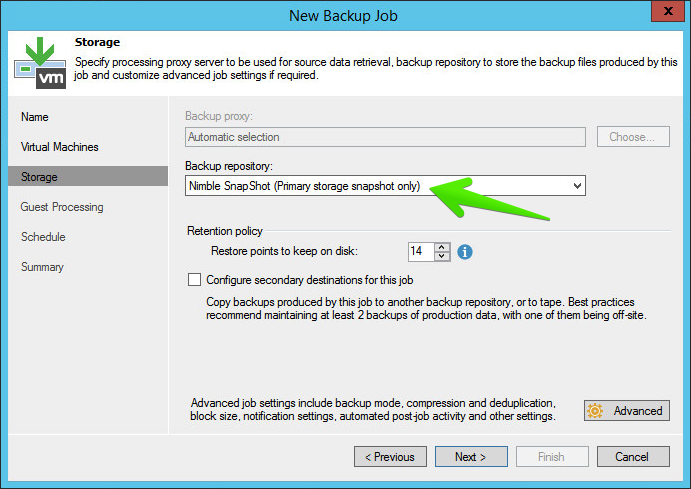Click the VM backup wizard icon

point(40,63)
